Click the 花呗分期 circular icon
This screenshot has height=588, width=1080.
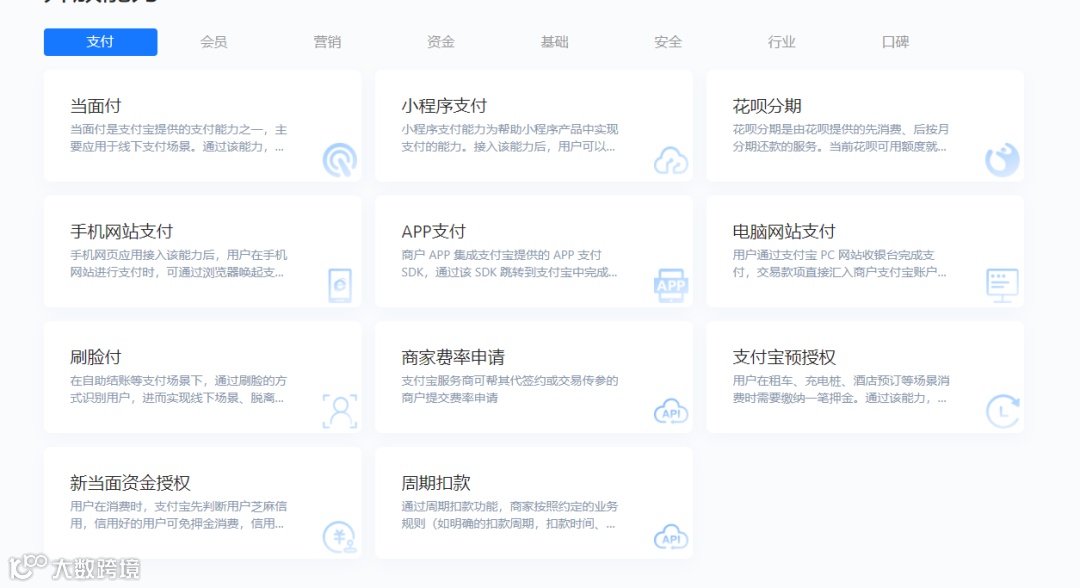pyautogui.click(x=1002, y=160)
